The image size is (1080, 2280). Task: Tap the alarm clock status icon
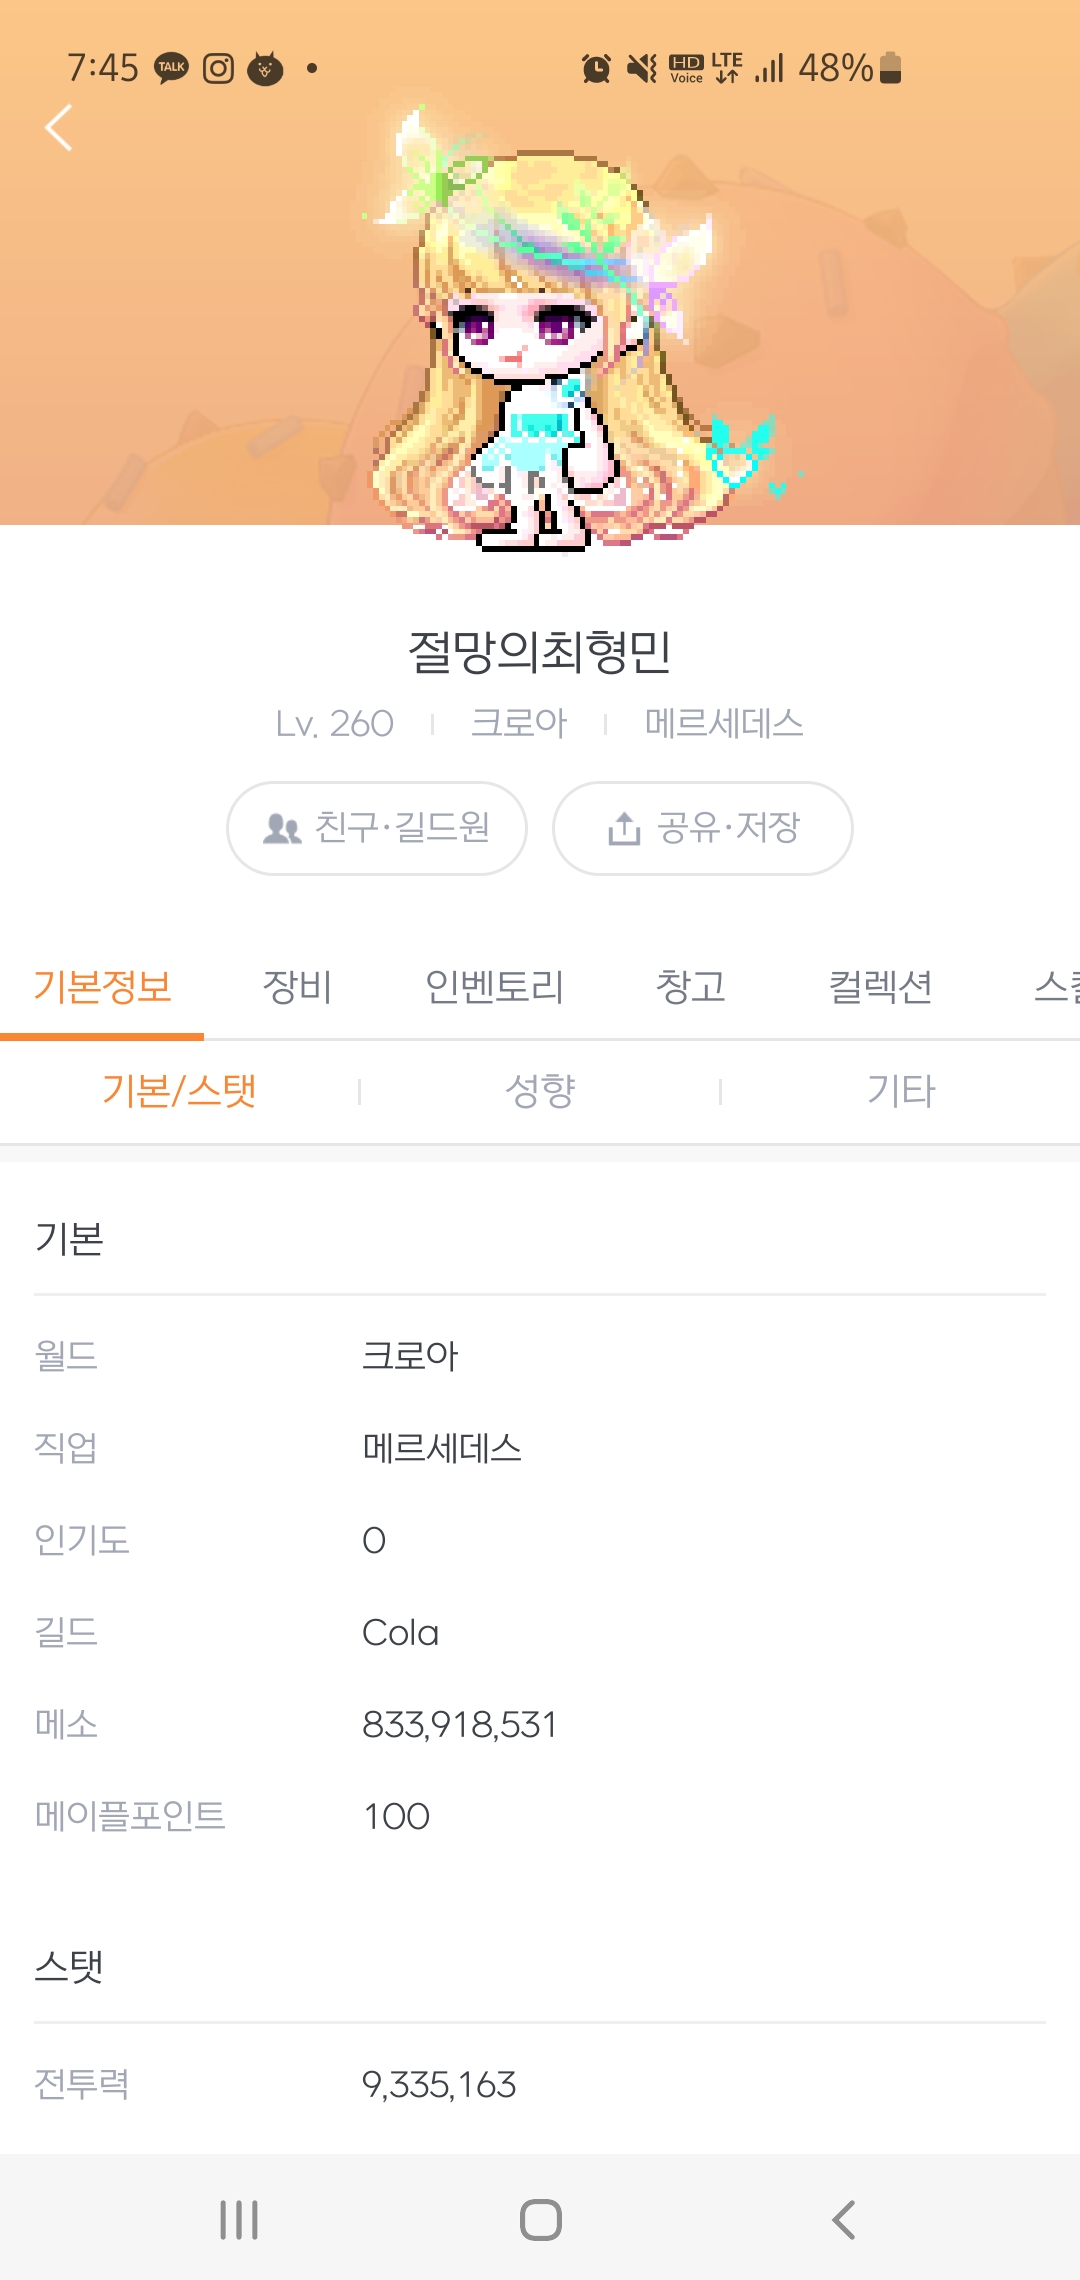coord(596,68)
